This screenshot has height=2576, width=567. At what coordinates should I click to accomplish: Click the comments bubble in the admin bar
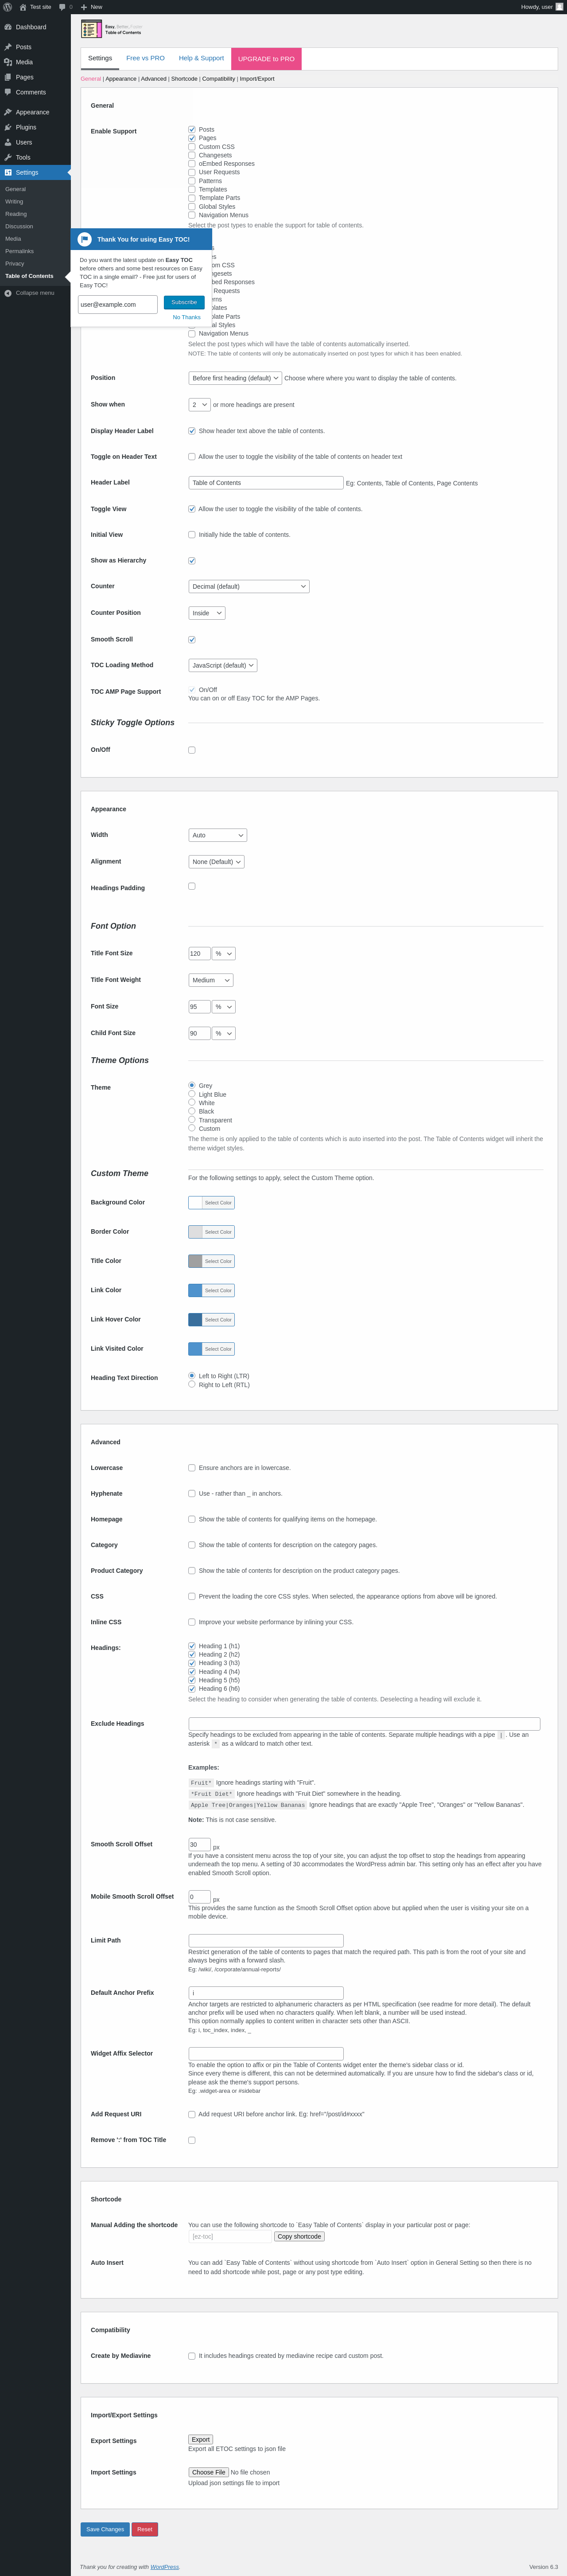tap(65, 7)
